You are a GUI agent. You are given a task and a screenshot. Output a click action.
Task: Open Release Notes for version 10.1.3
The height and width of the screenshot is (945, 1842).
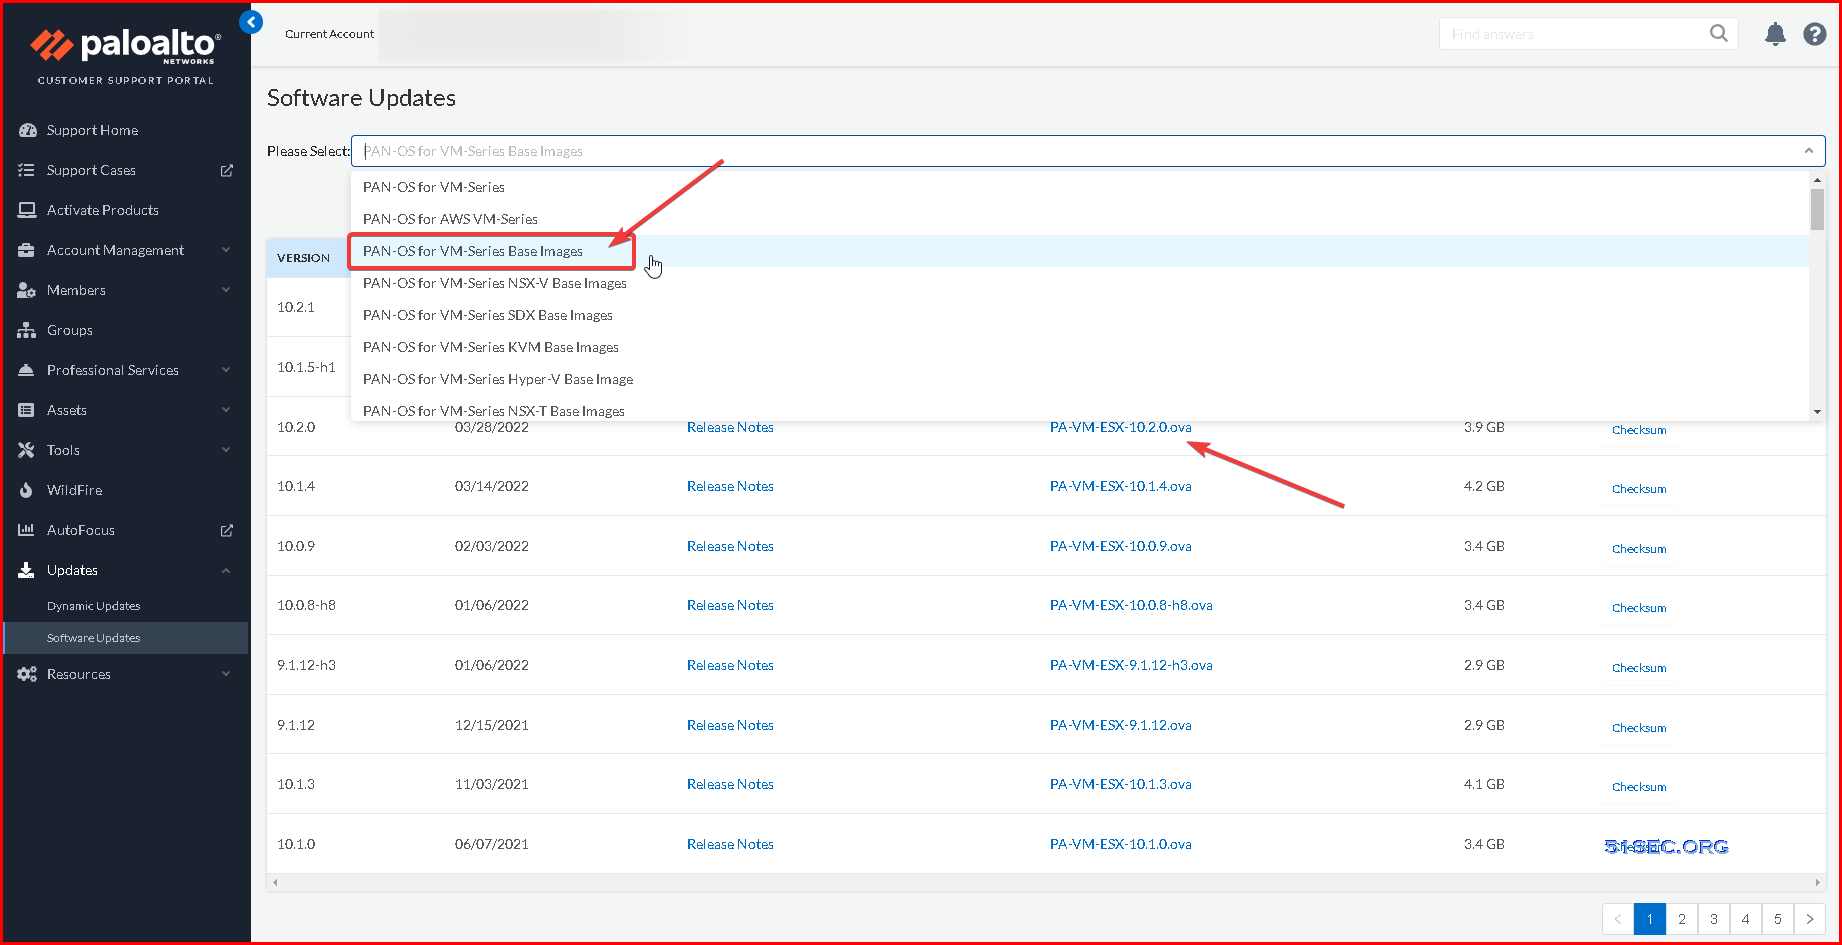[730, 784]
